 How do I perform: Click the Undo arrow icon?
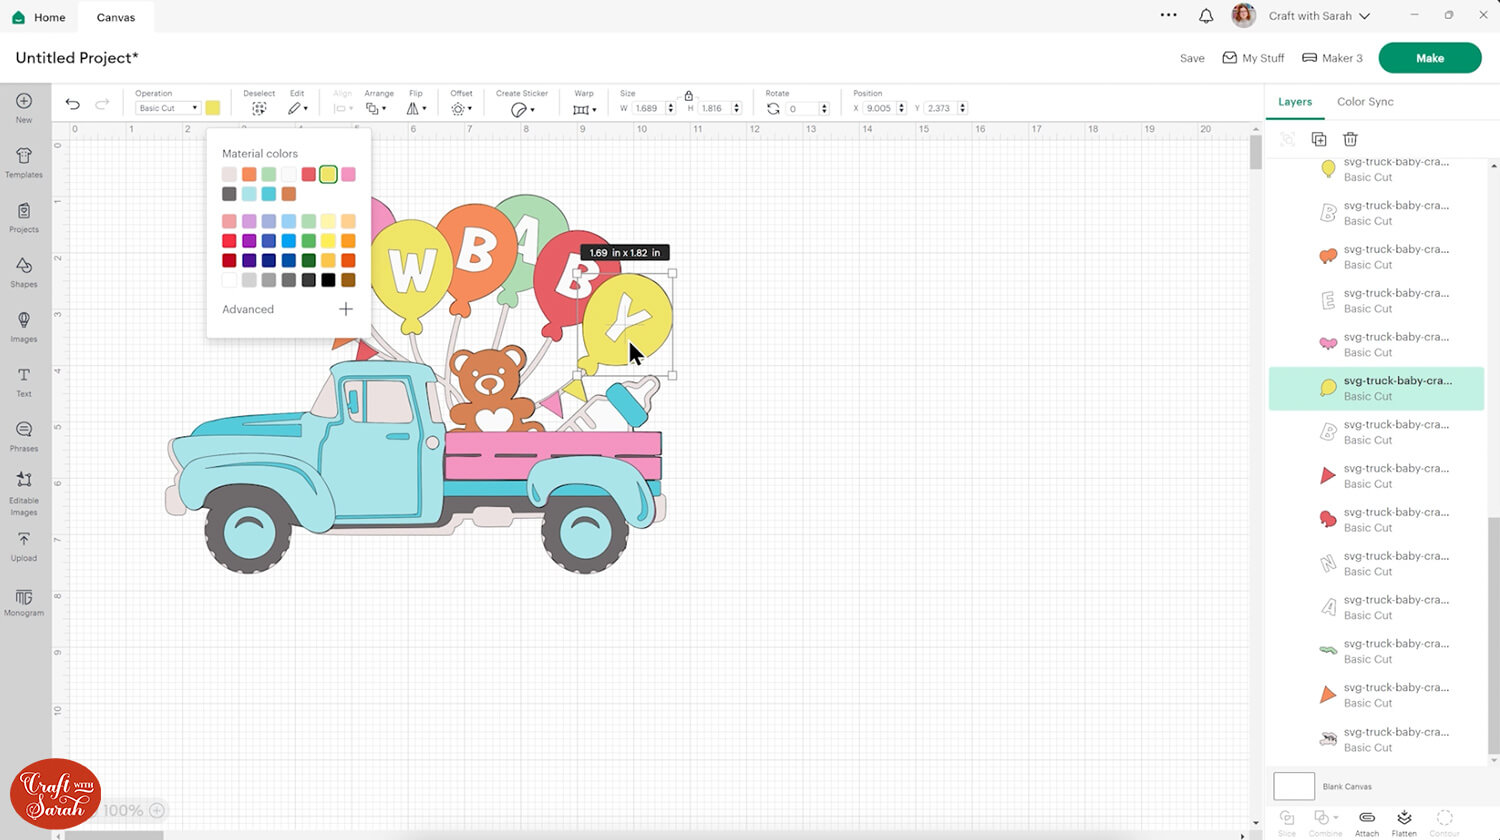[x=73, y=104]
